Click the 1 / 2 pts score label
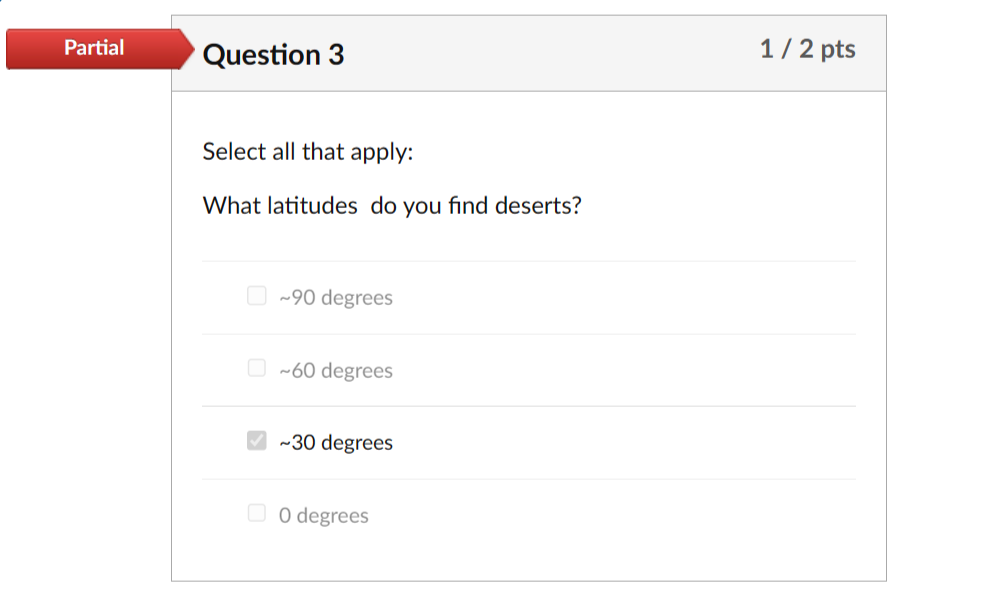 pos(808,47)
